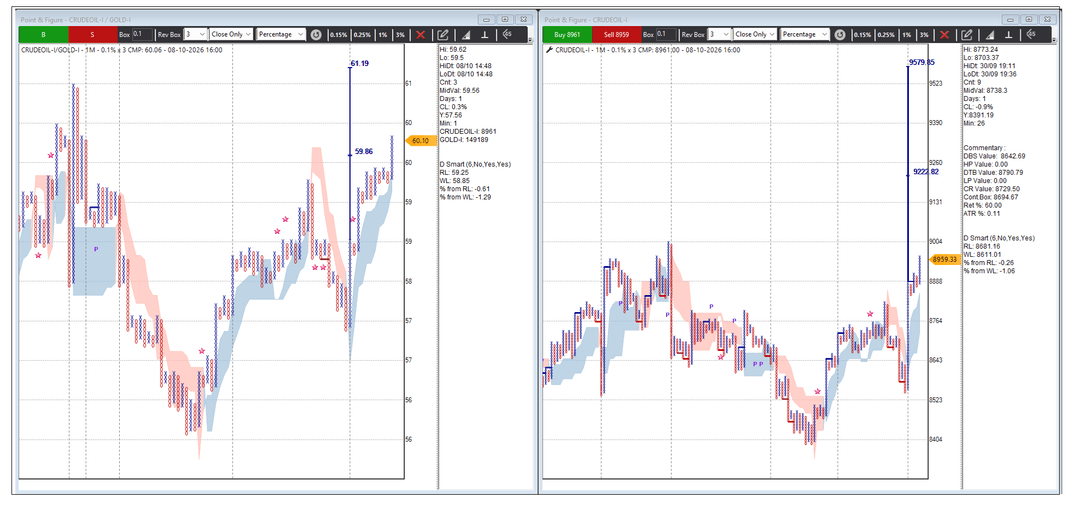The image size is (1080, 506).
Task: Click wrench icon beside CRUDEOIL-I chart title
Action: 549,50
